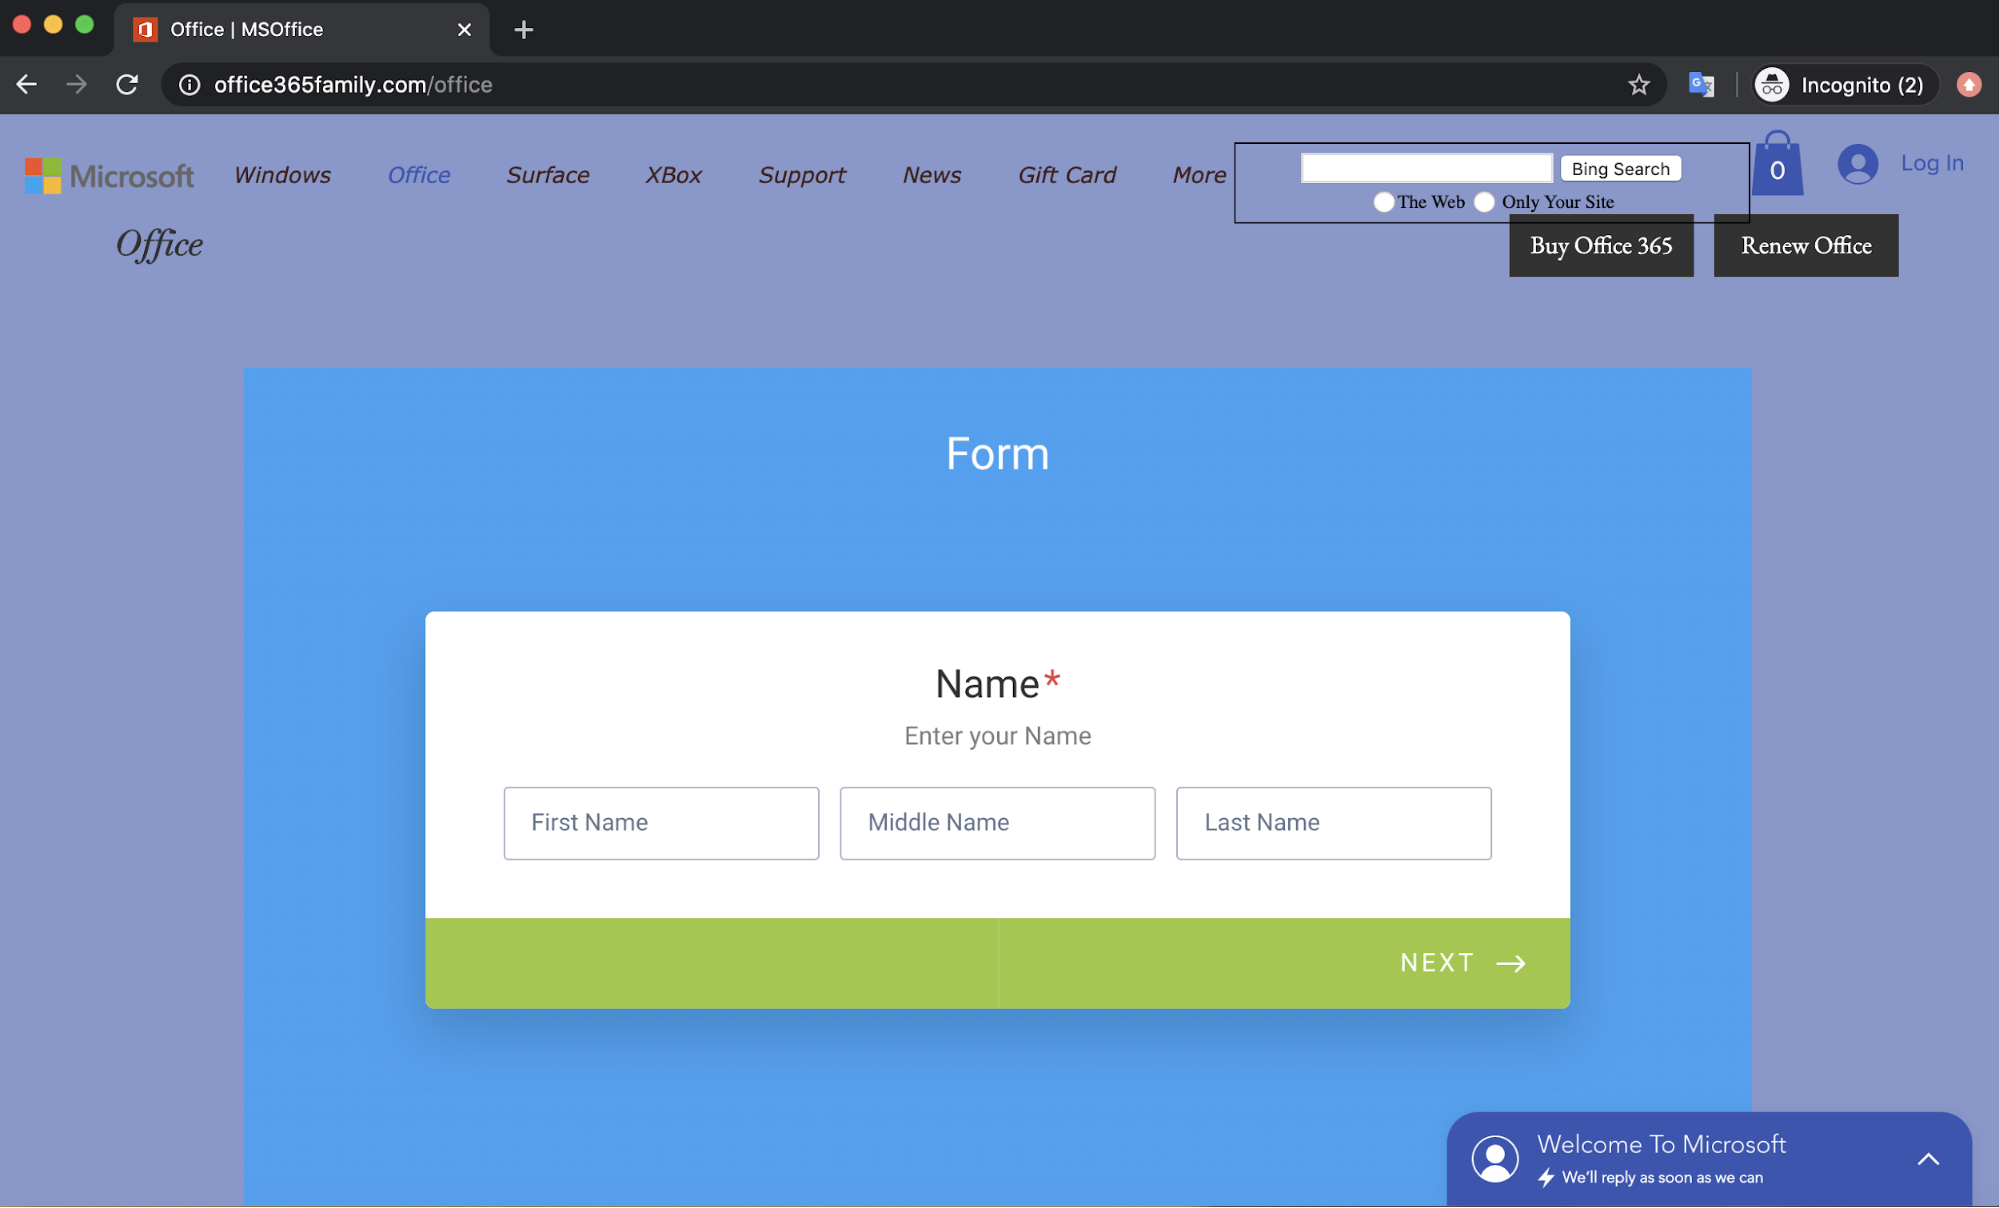Select "Only Your Site" radio button
Image resolution: width=1999 pixels, height=1208 pixels.
(x=1485, y=202)
